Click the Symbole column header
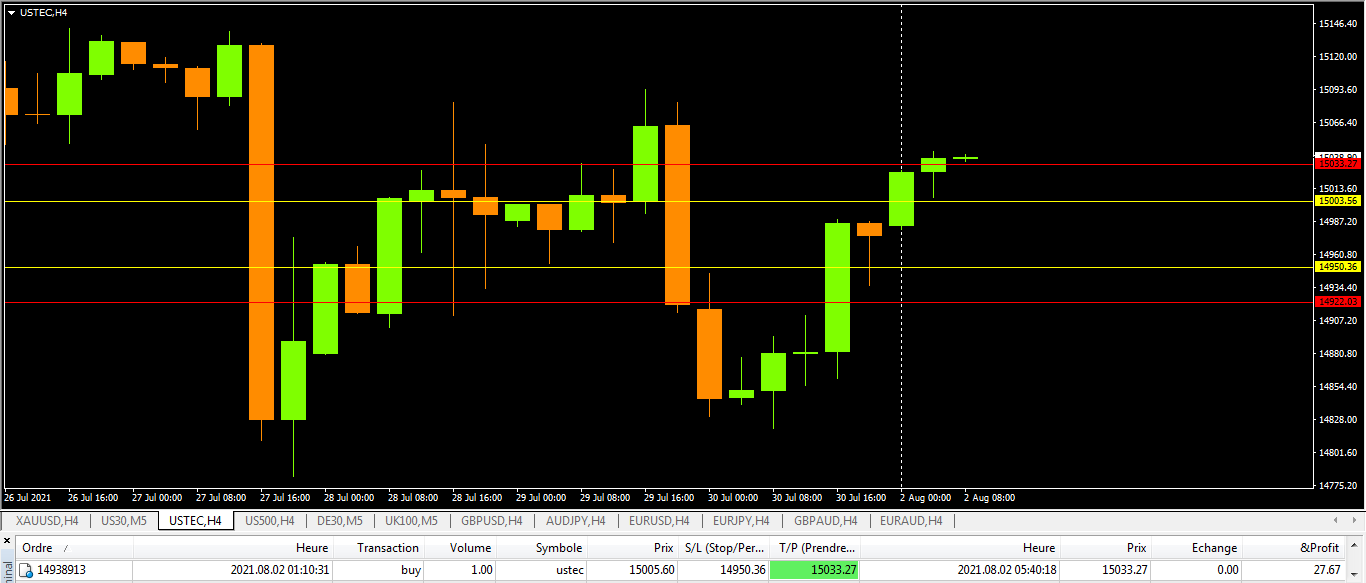Viewport: 1366px width, 583px height. pos(558,548)
